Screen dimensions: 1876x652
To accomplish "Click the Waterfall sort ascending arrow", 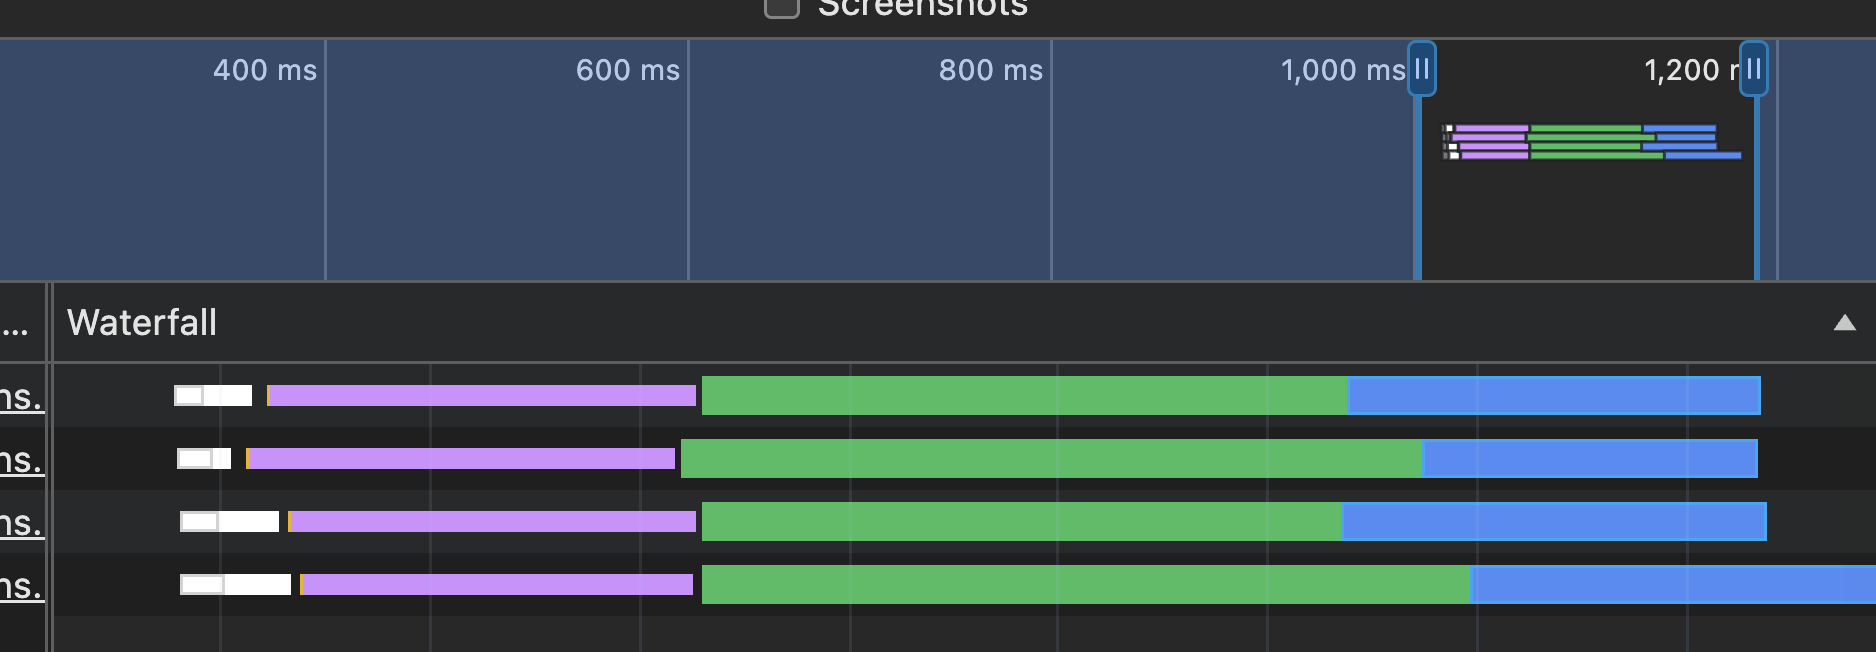I will tap(1845, 322).
